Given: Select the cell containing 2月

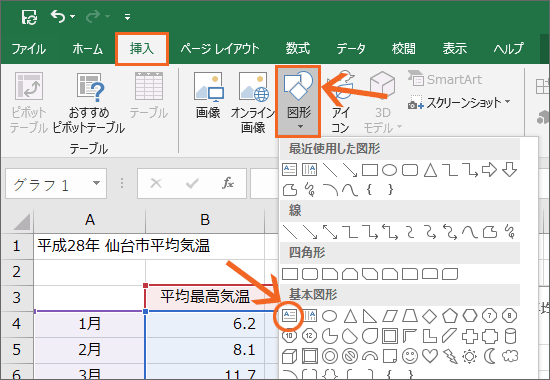Looking at the screenshot, I should pos(90,350).
